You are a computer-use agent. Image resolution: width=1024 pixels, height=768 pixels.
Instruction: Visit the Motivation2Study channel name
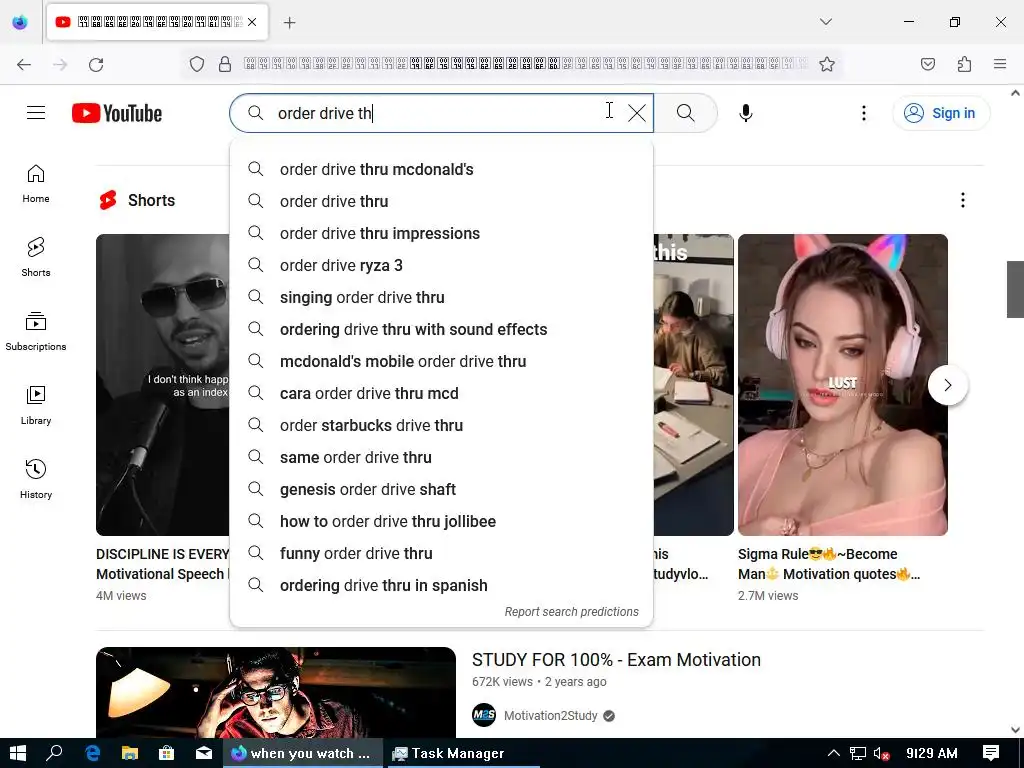(x=550, y=716)
